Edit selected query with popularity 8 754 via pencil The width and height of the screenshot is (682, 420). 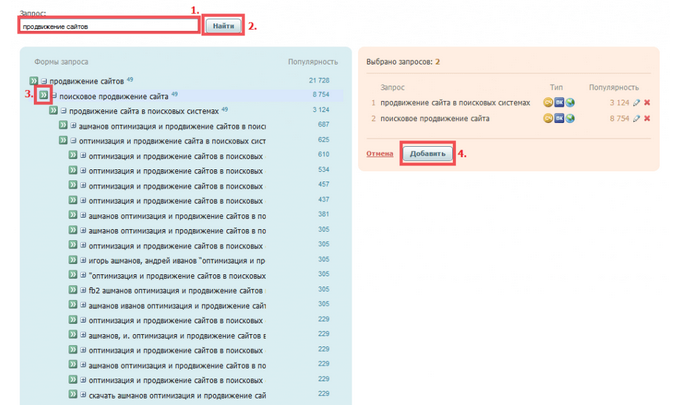click(636, 118)
